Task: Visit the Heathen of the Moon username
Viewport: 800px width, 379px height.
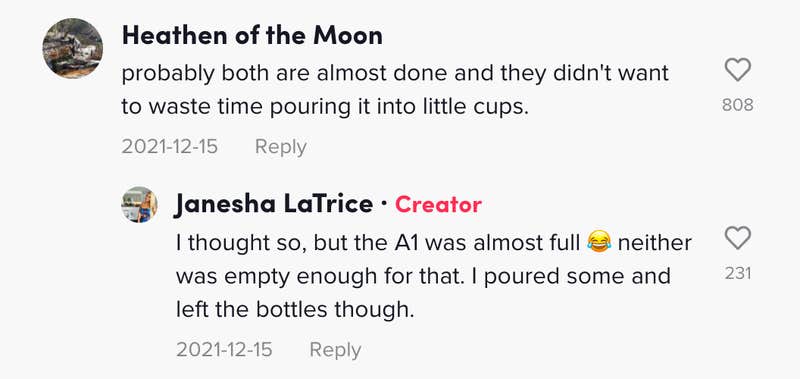Action: 253,35
